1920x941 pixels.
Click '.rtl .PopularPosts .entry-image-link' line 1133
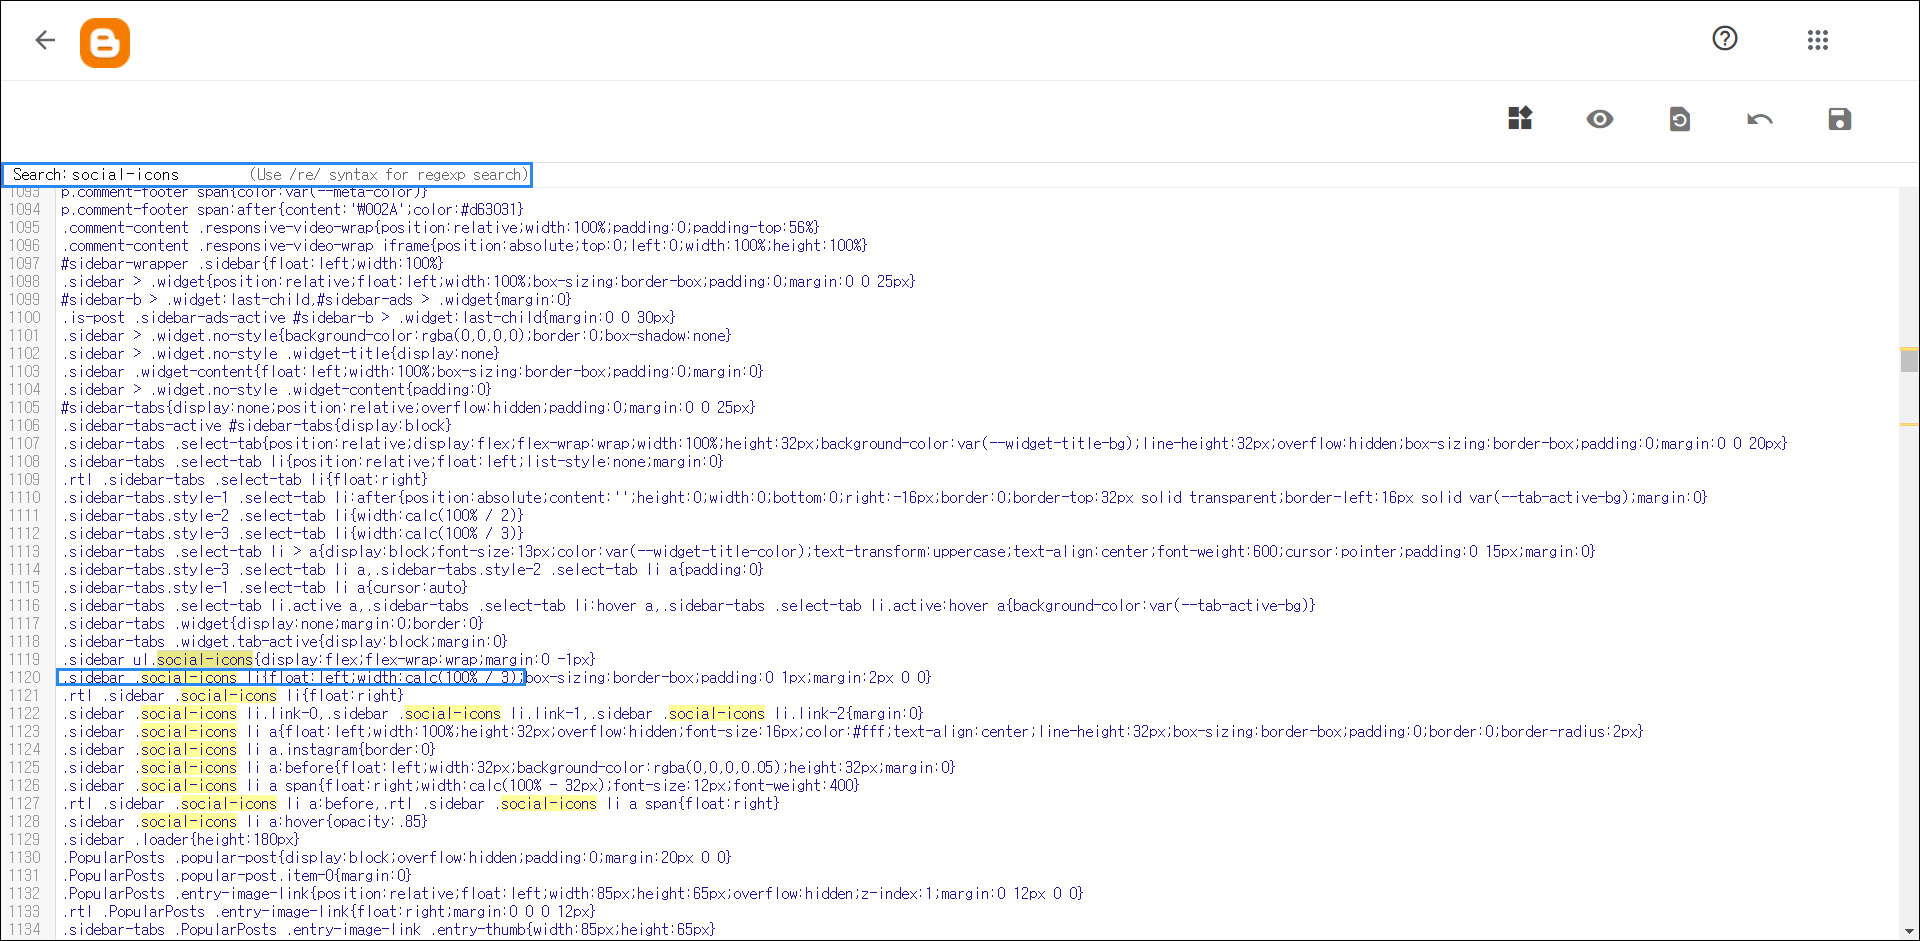click(328, 911)
